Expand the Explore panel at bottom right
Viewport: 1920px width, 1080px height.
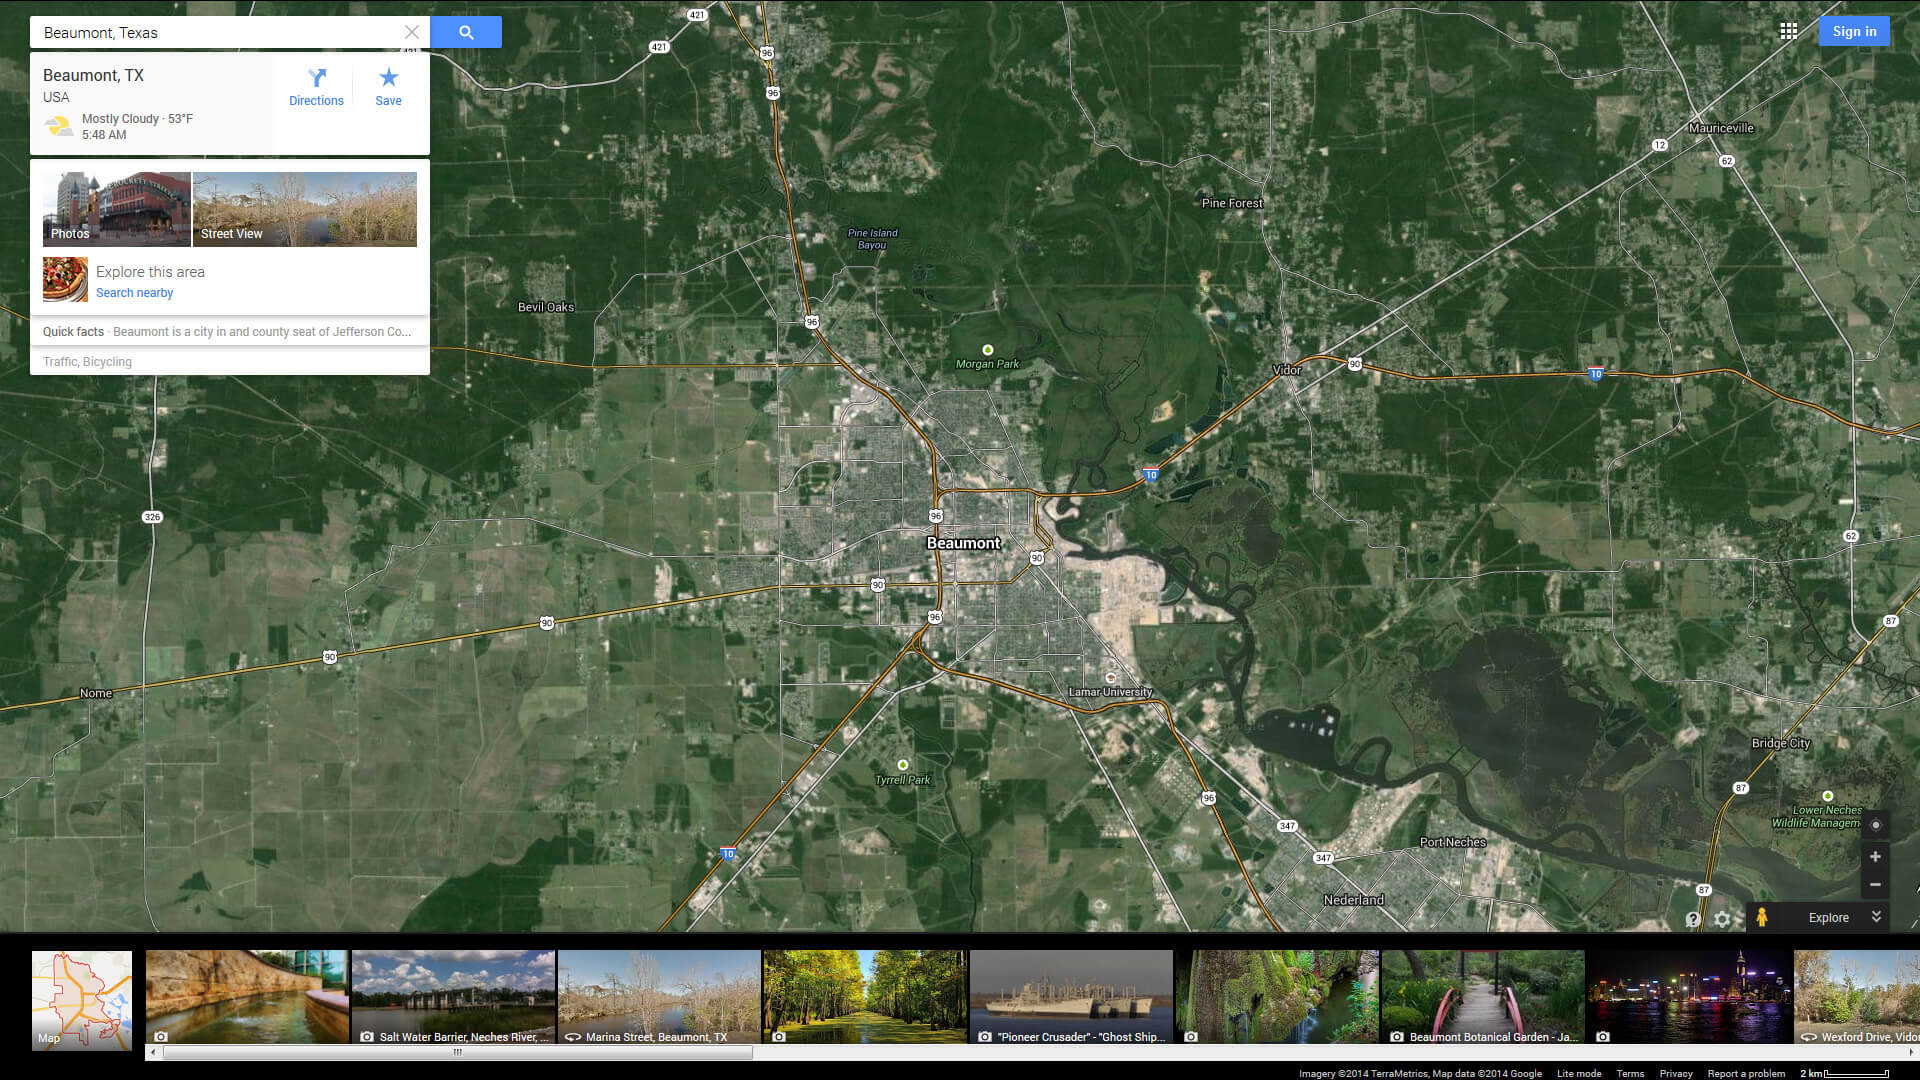1876,916
